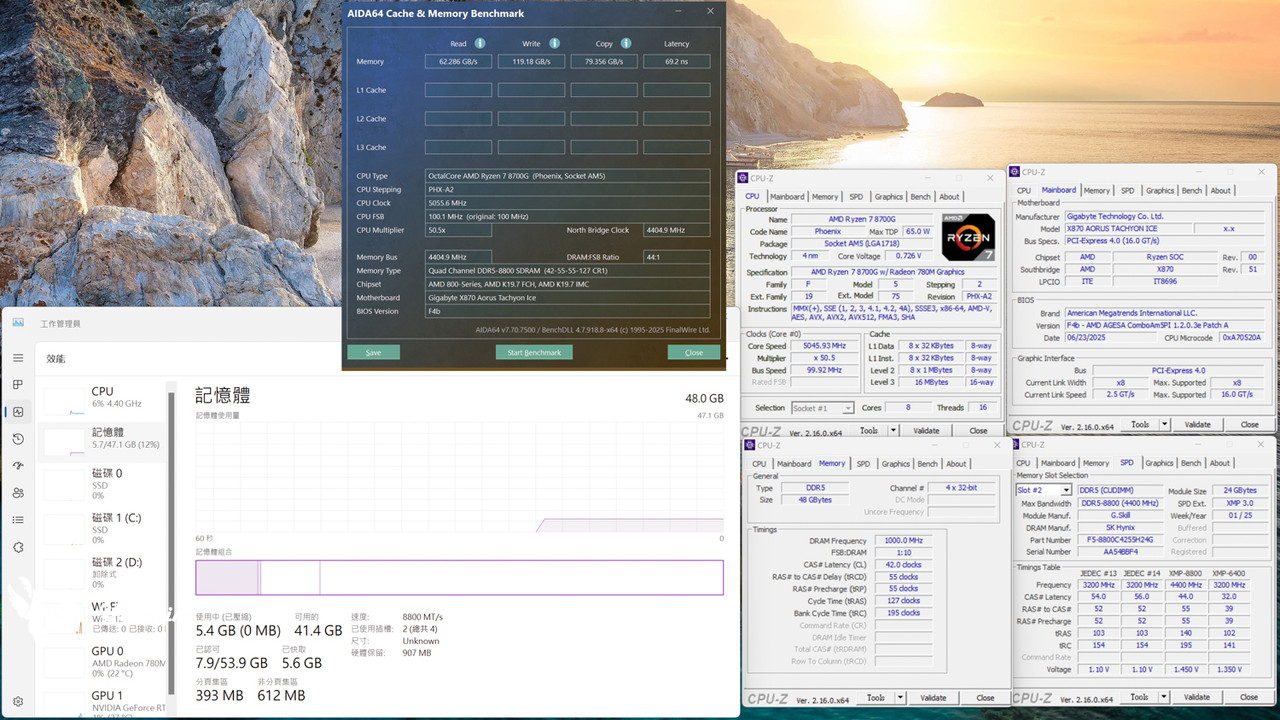Image resolution: width=1280 pixels, height=720 pixels.
Task: Open Services icon in Task Manager sidebar
Action: point(18,547)
